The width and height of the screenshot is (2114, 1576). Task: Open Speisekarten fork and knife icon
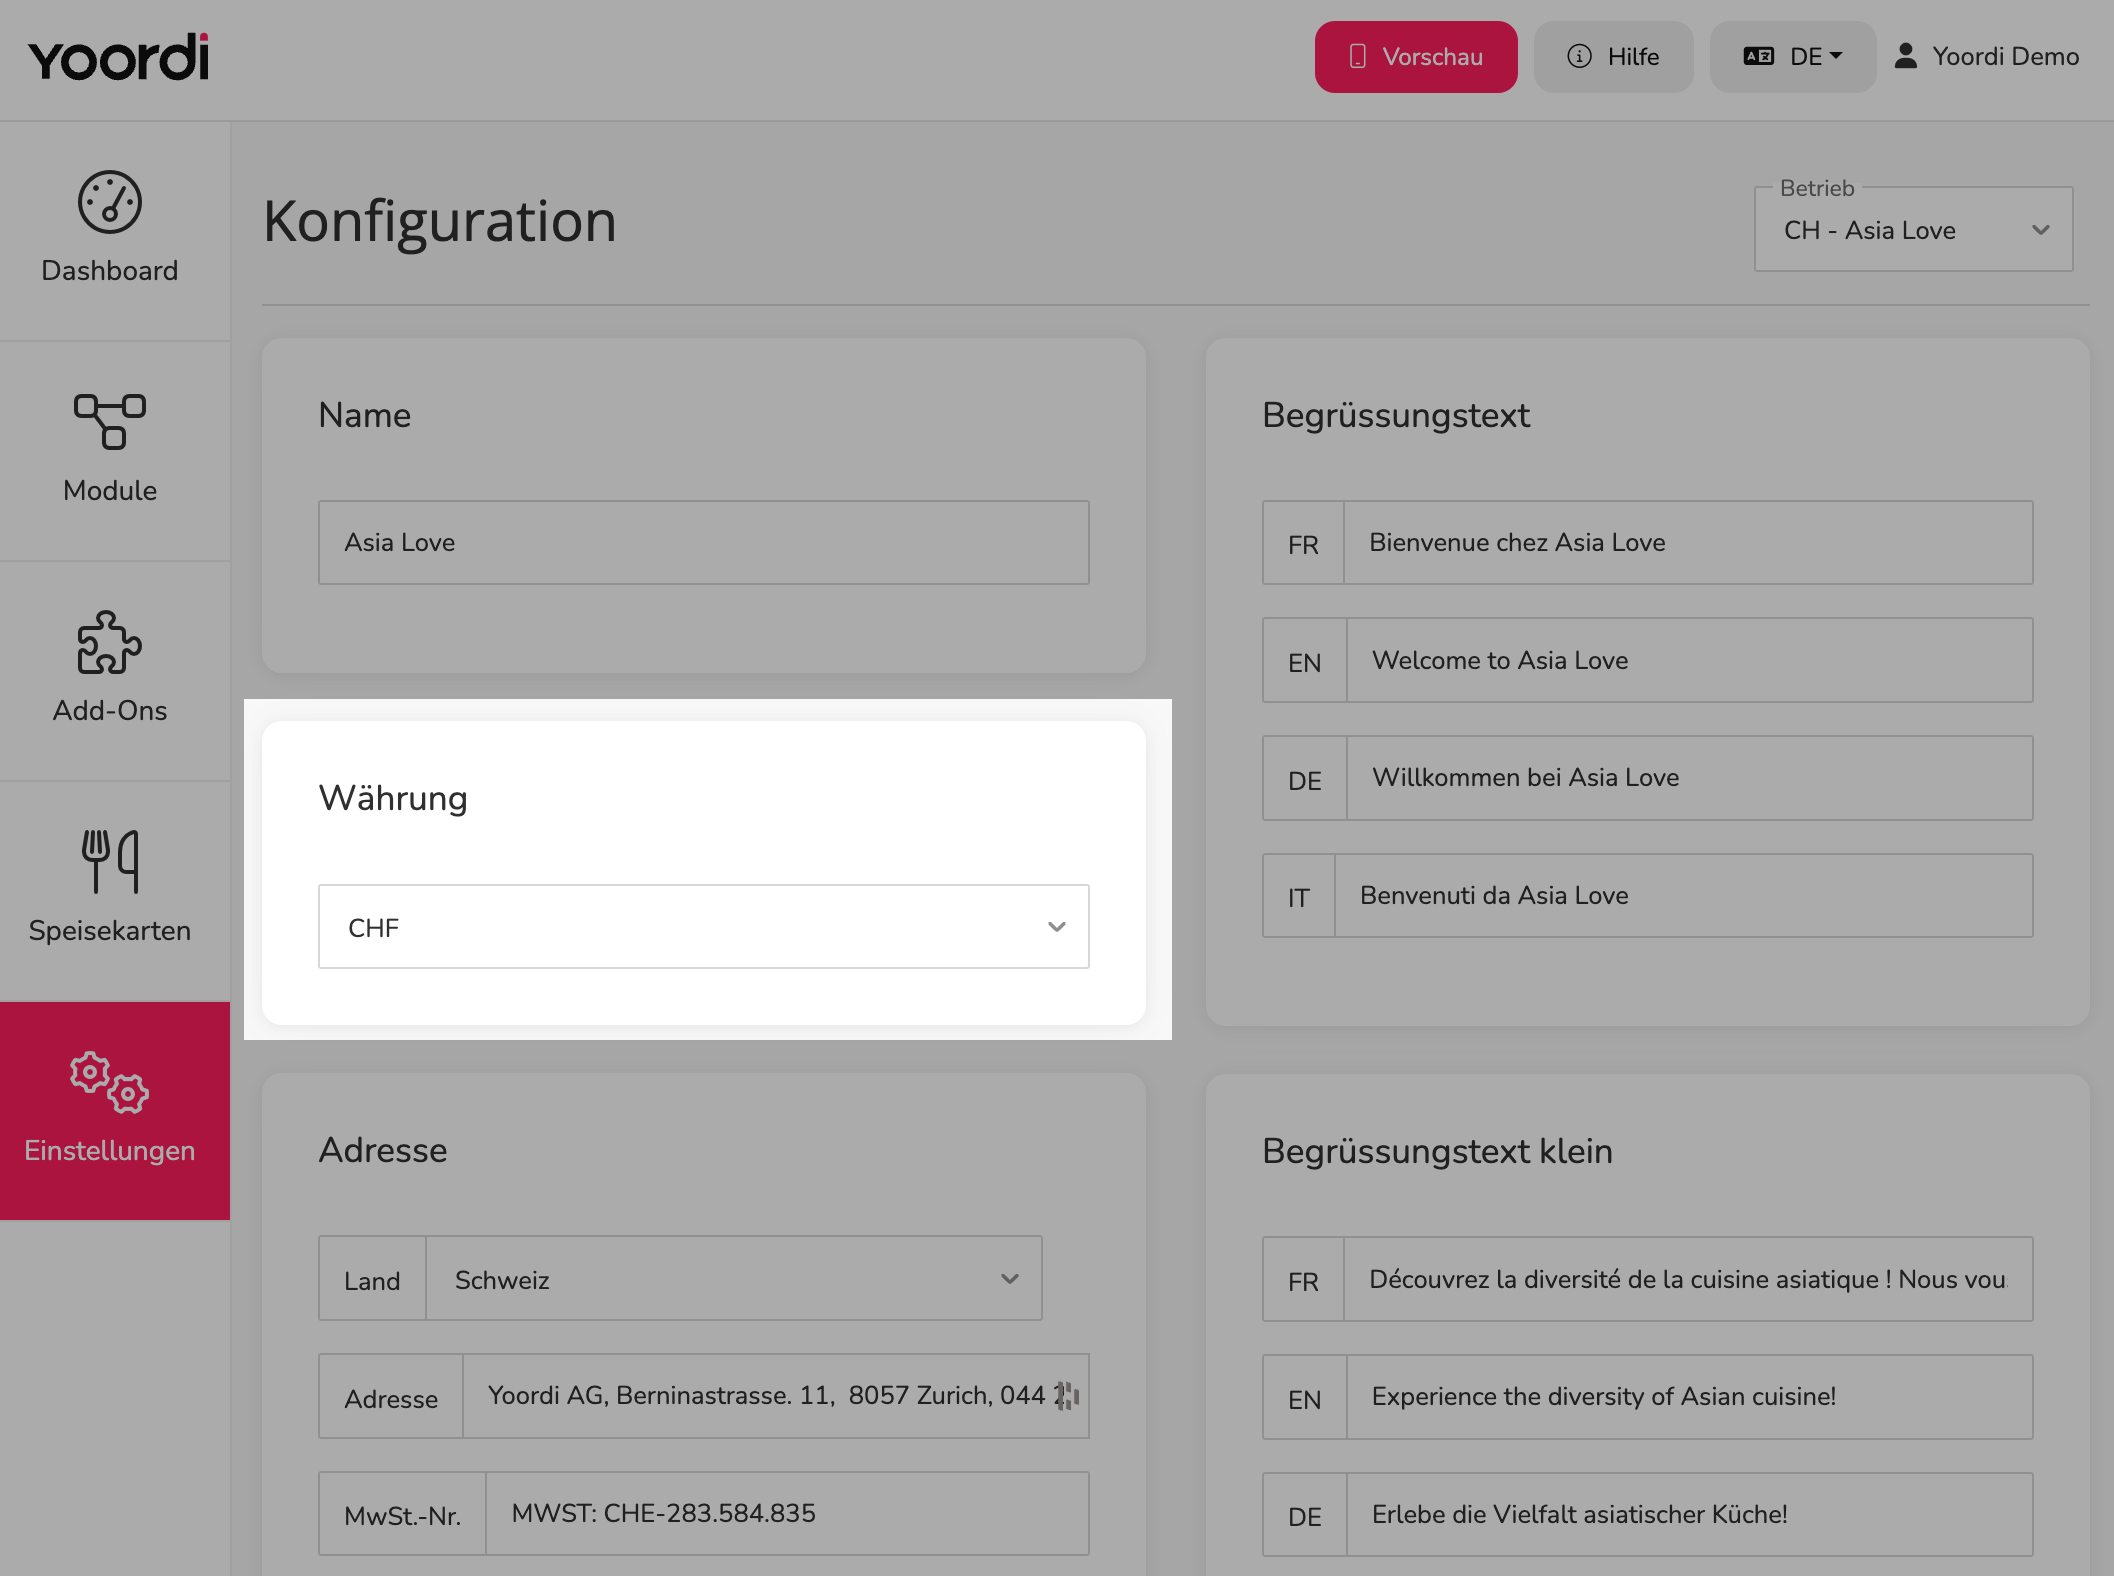coord(110,861)
